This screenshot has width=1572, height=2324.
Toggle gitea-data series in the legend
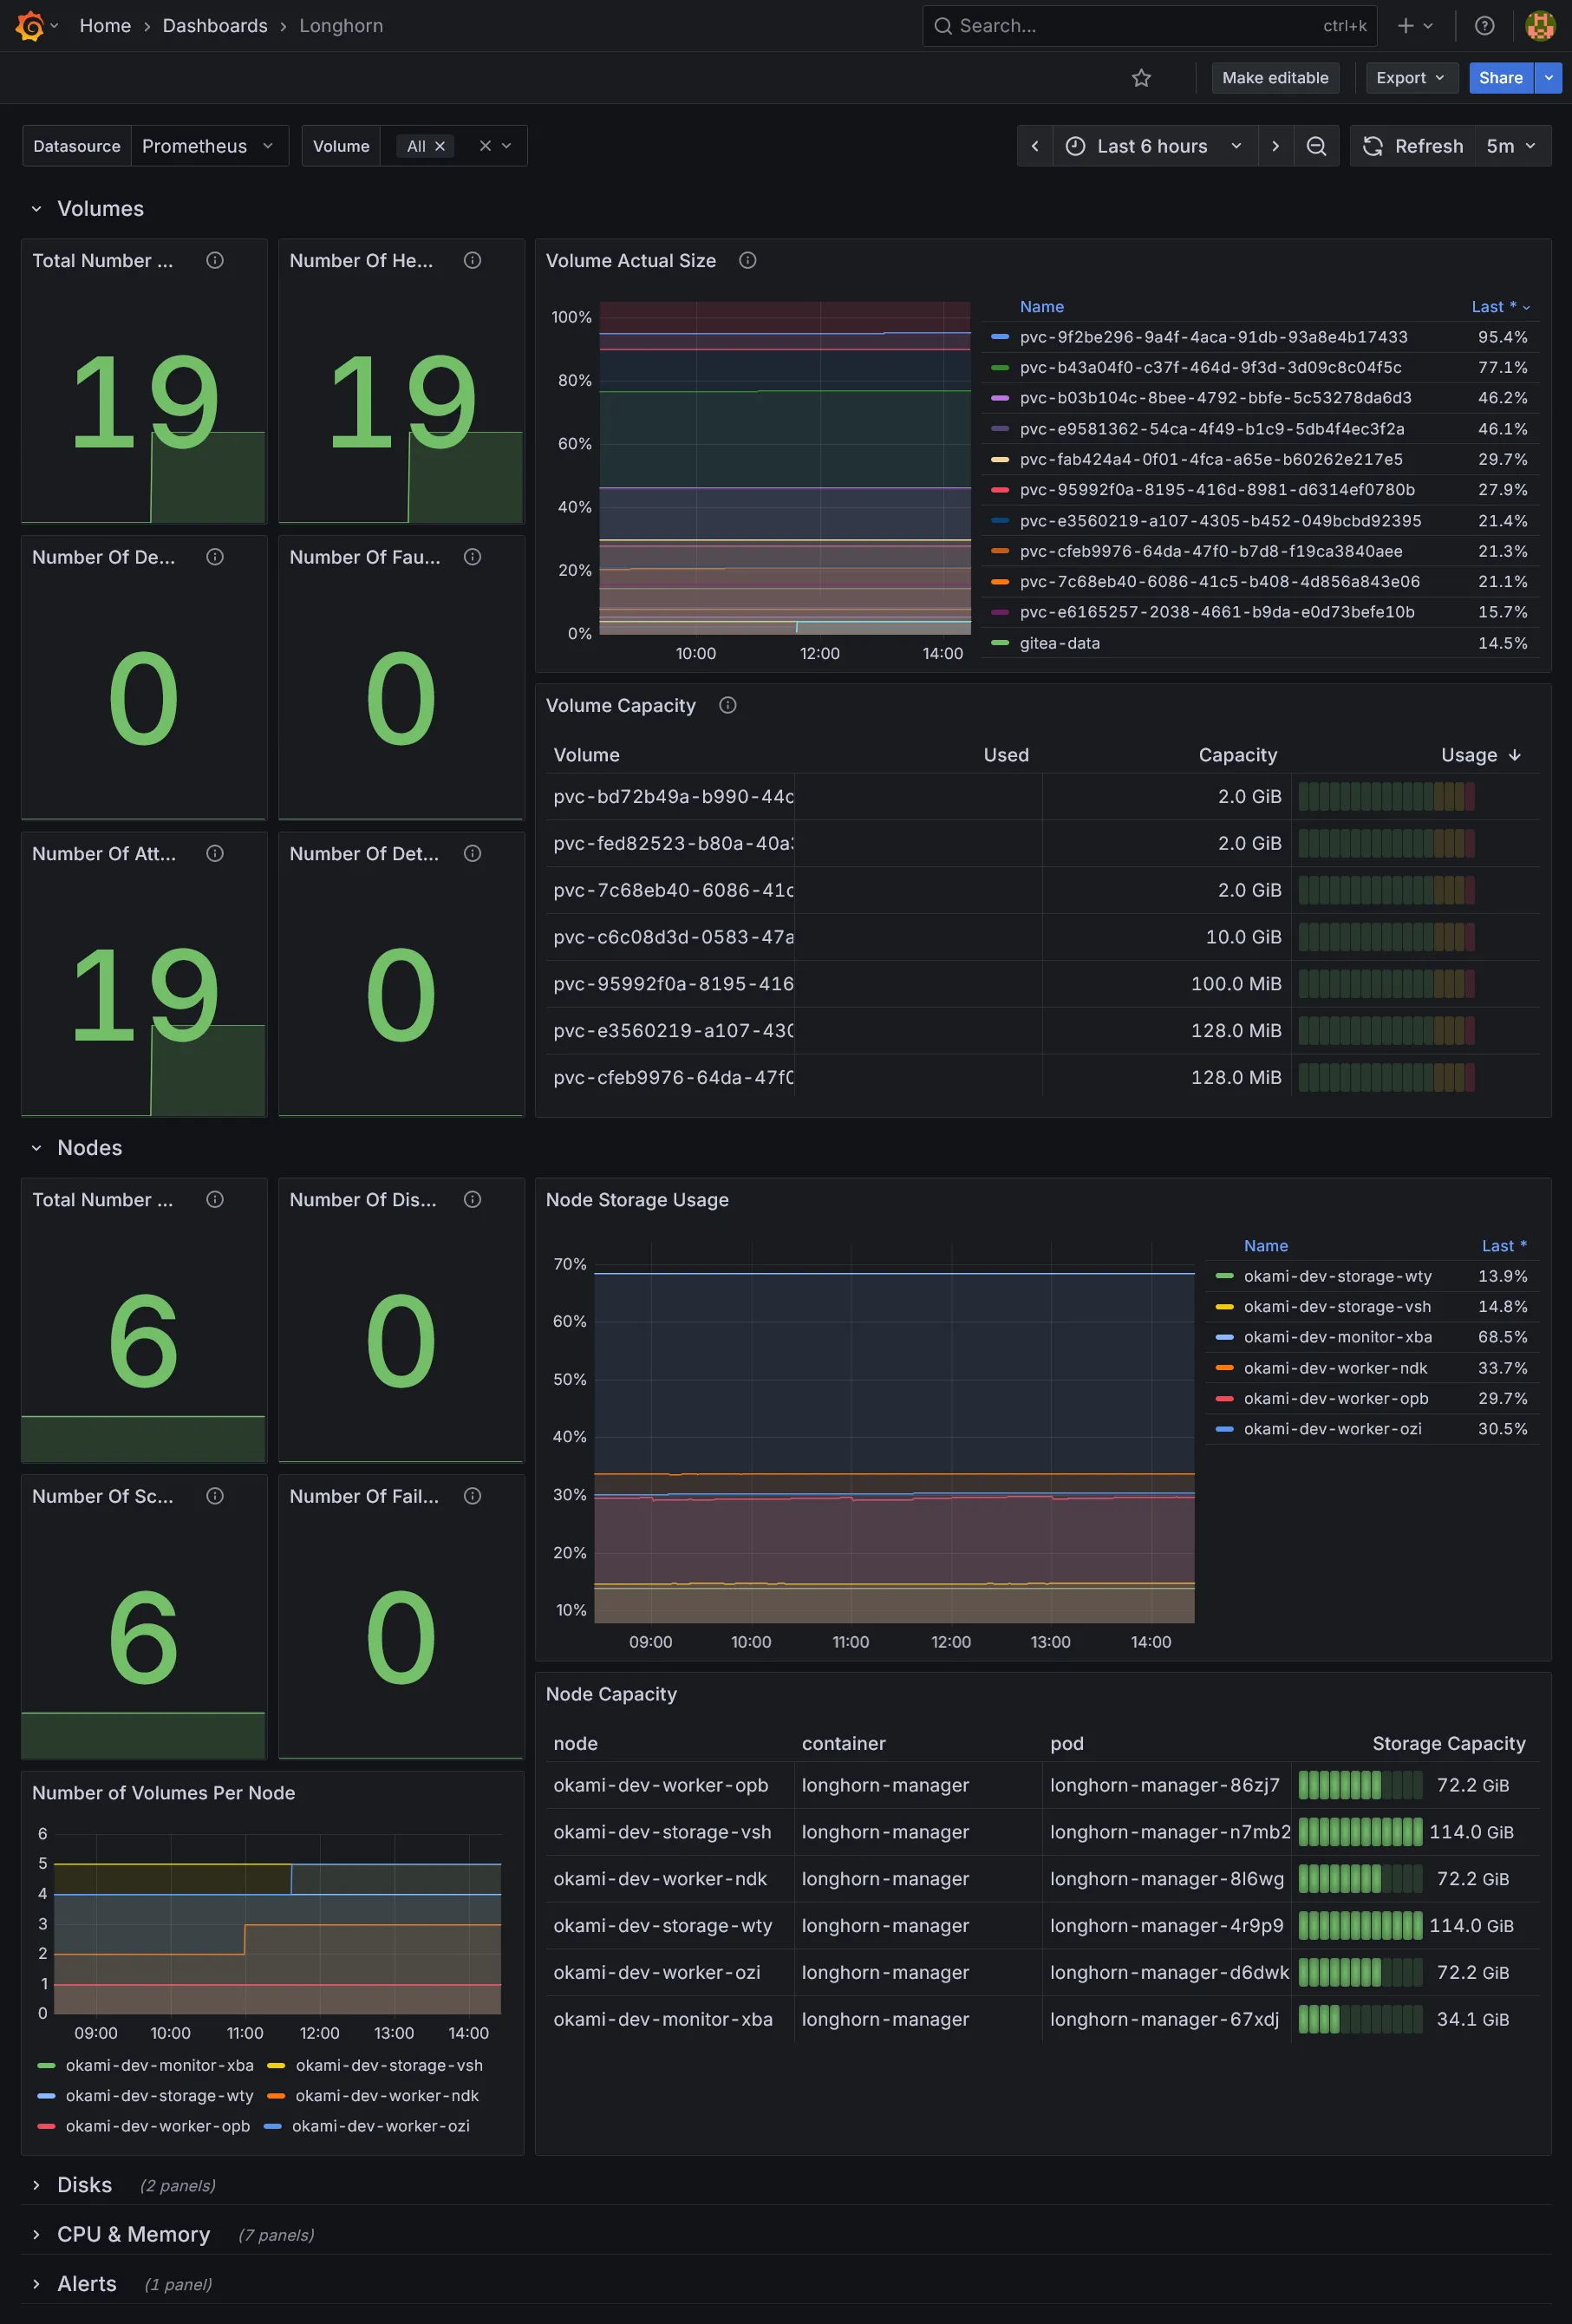1059,643
